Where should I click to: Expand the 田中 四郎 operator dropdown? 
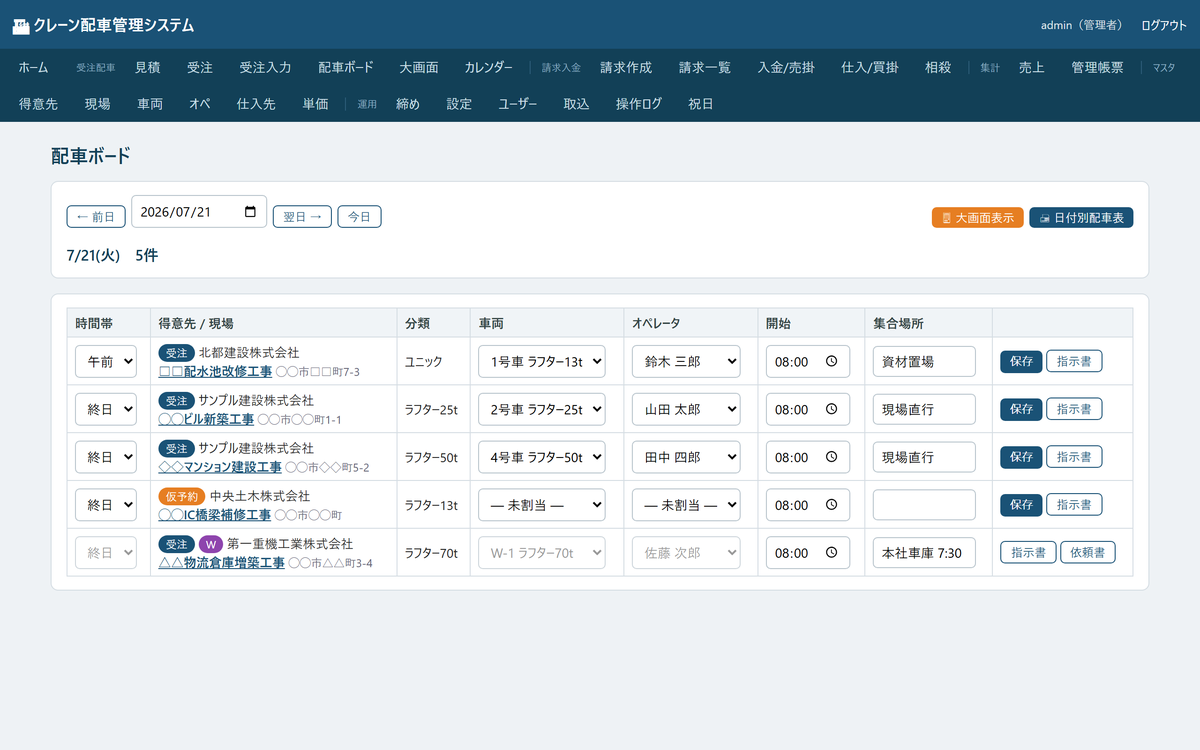coord(686,457)
